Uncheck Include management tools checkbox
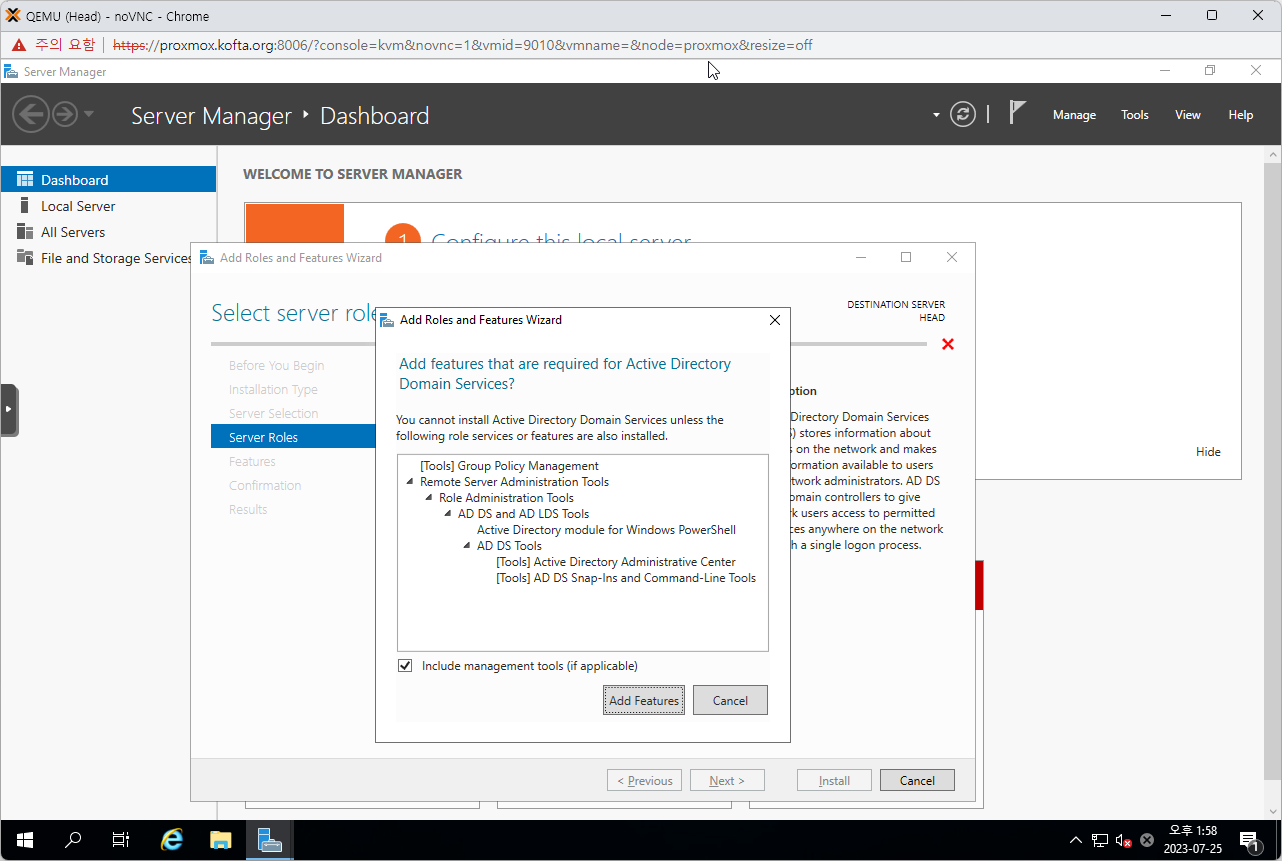Viewport: 1282px width, 861px height. [405, 666]
